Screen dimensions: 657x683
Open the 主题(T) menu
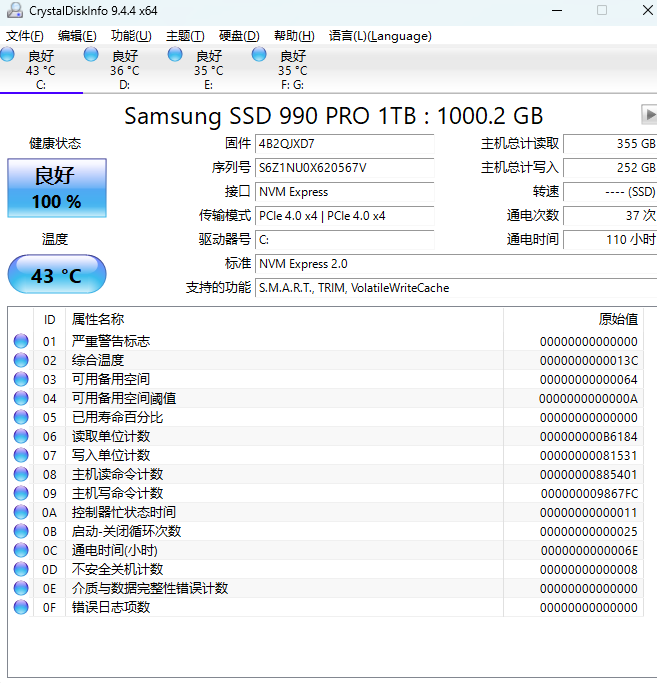pos(185,36)
